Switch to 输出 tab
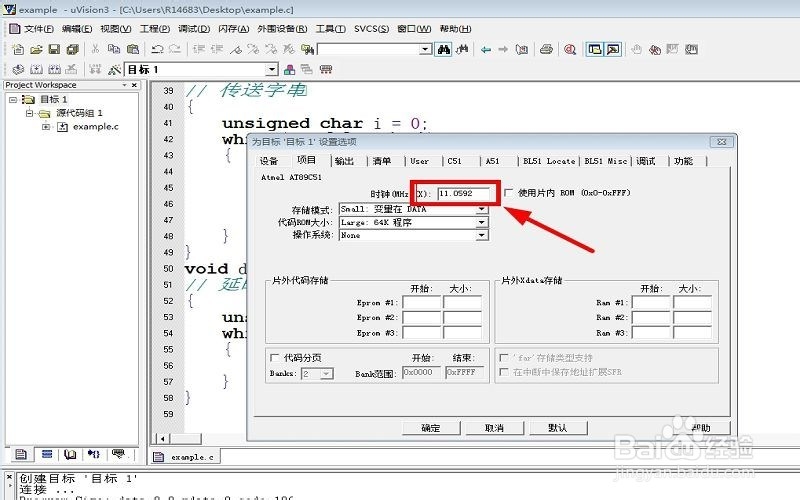This screenshot has height=500, width=800. 344,161
